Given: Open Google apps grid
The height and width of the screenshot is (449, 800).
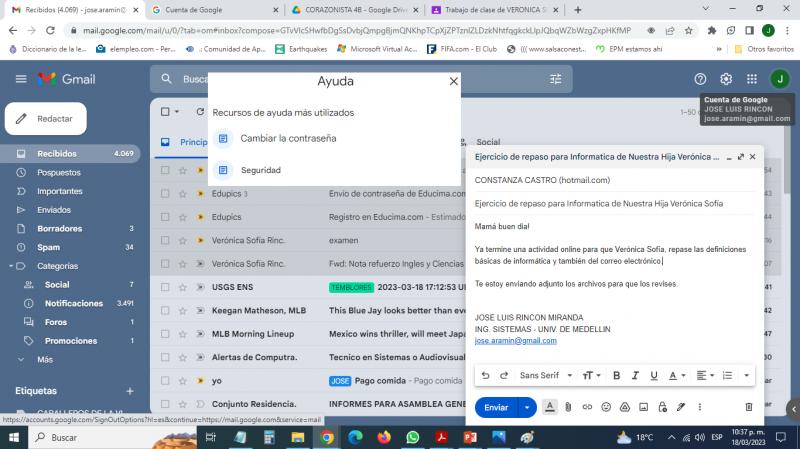Looking at the screenshot, I should 752,79.
